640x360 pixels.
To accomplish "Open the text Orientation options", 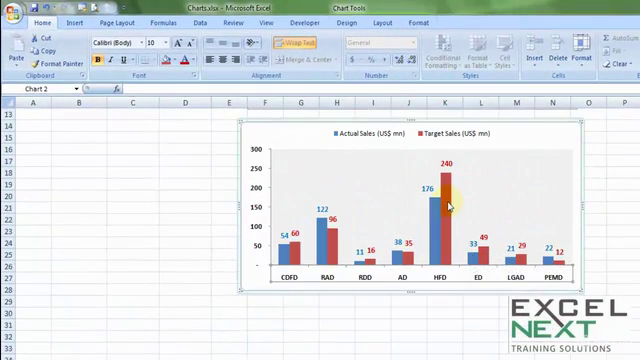I will pyautogui.click(x=253, y=42).
